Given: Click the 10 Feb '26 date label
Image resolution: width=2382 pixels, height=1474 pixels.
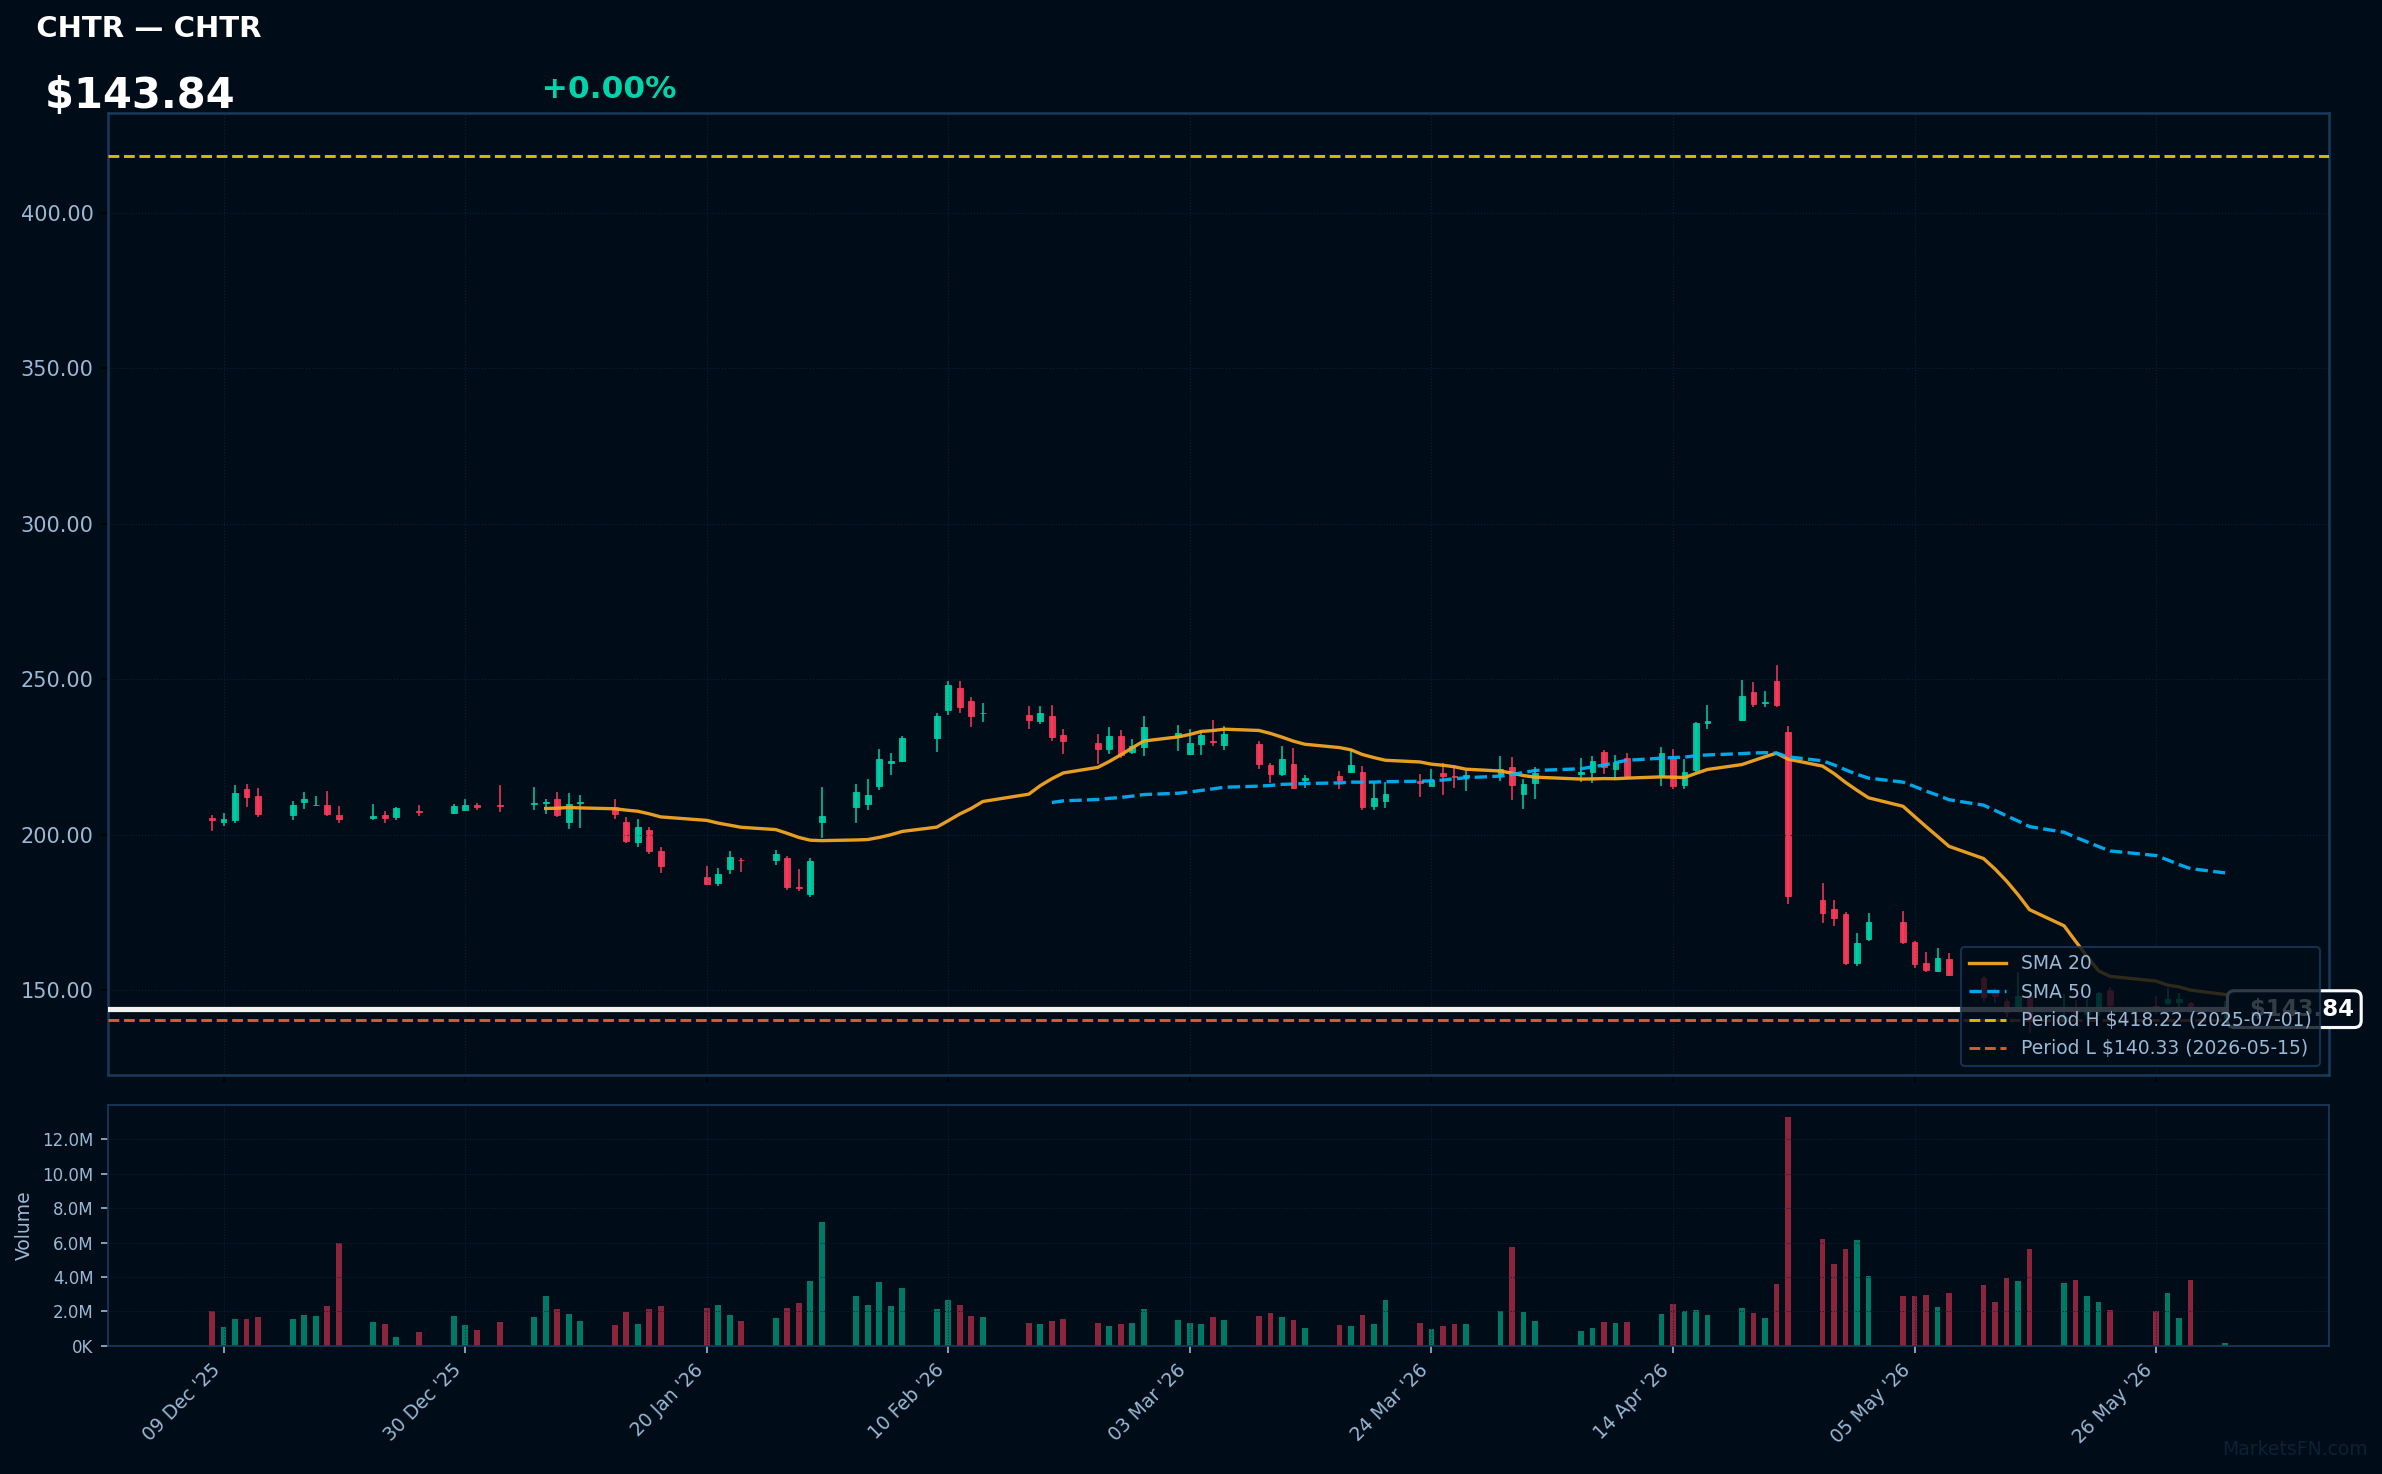Looking at the screenshot, I should pos(906,1401).
